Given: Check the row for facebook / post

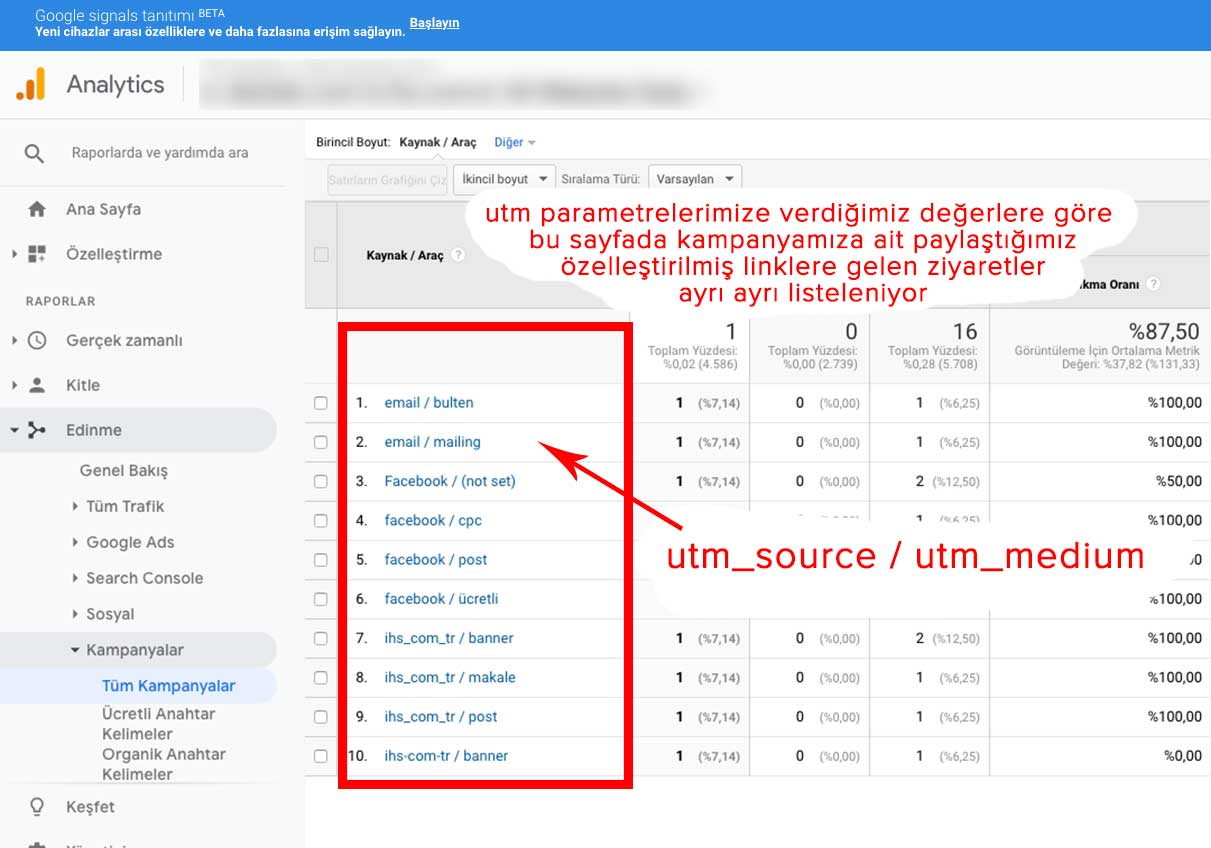Looking at the screenshot, I should (321, 560).
